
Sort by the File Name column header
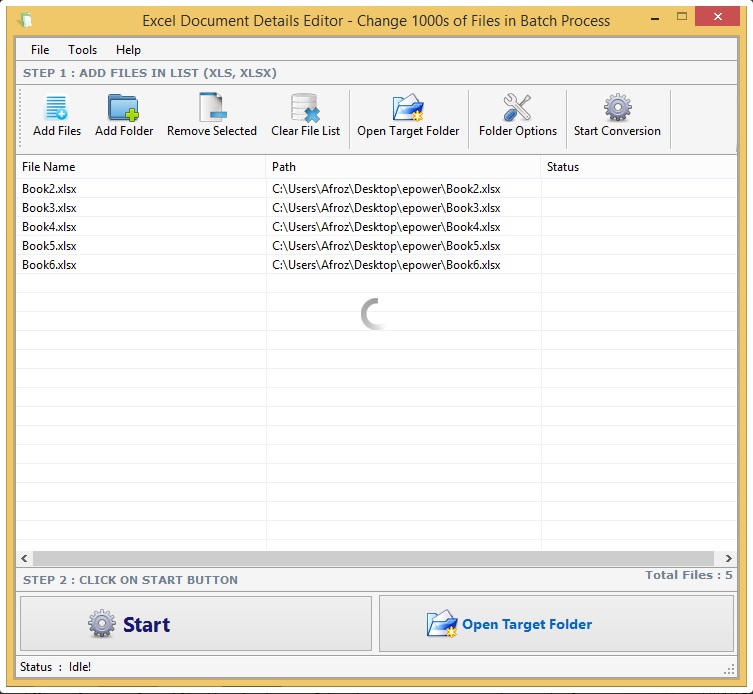pyautogui.click(x=140, y=167)
